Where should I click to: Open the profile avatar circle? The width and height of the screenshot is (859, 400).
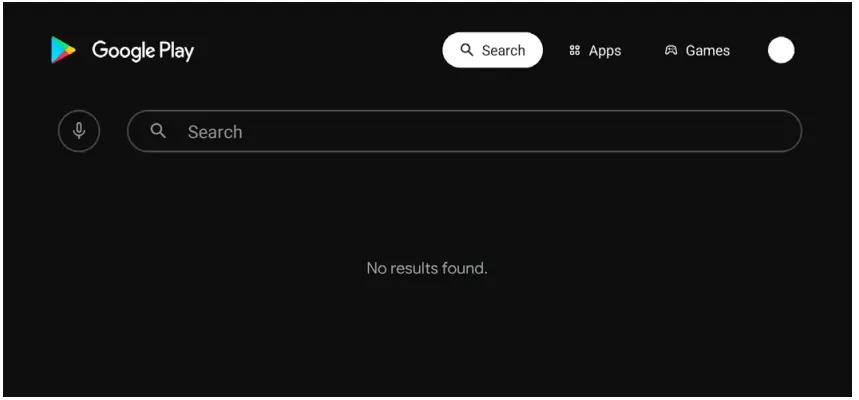[781, 50]
